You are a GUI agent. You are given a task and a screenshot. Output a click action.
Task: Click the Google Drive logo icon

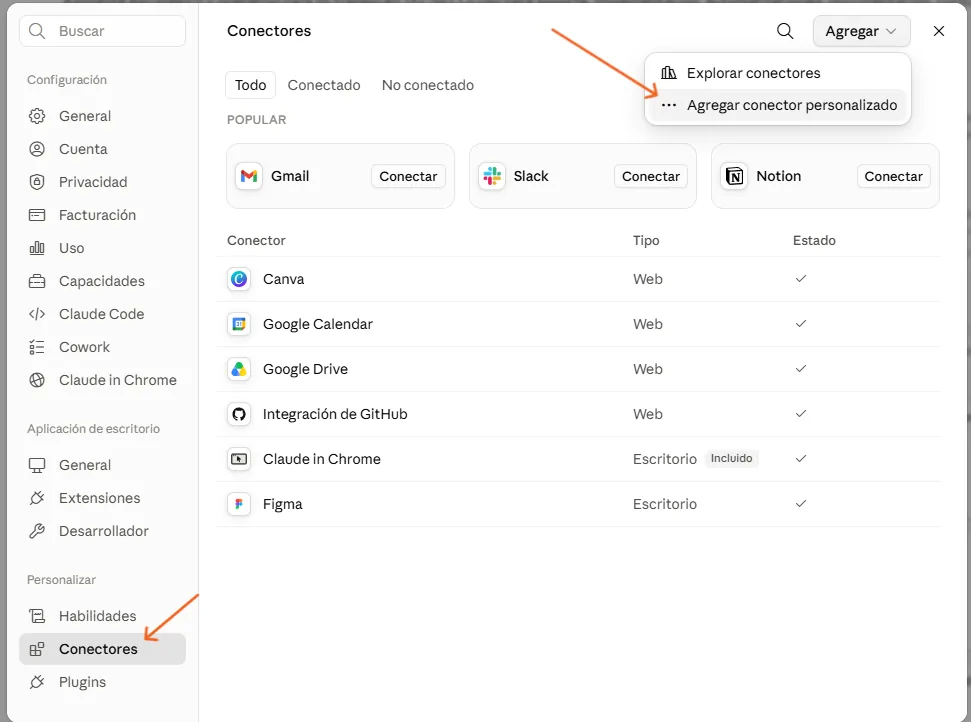click(239, 369)
